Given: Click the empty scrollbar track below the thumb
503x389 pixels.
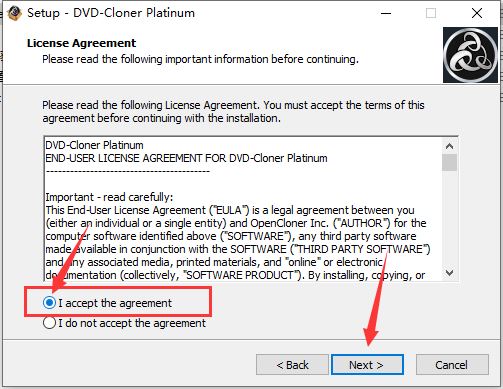Looking at the screenshot, I should [x=449, y=218].
